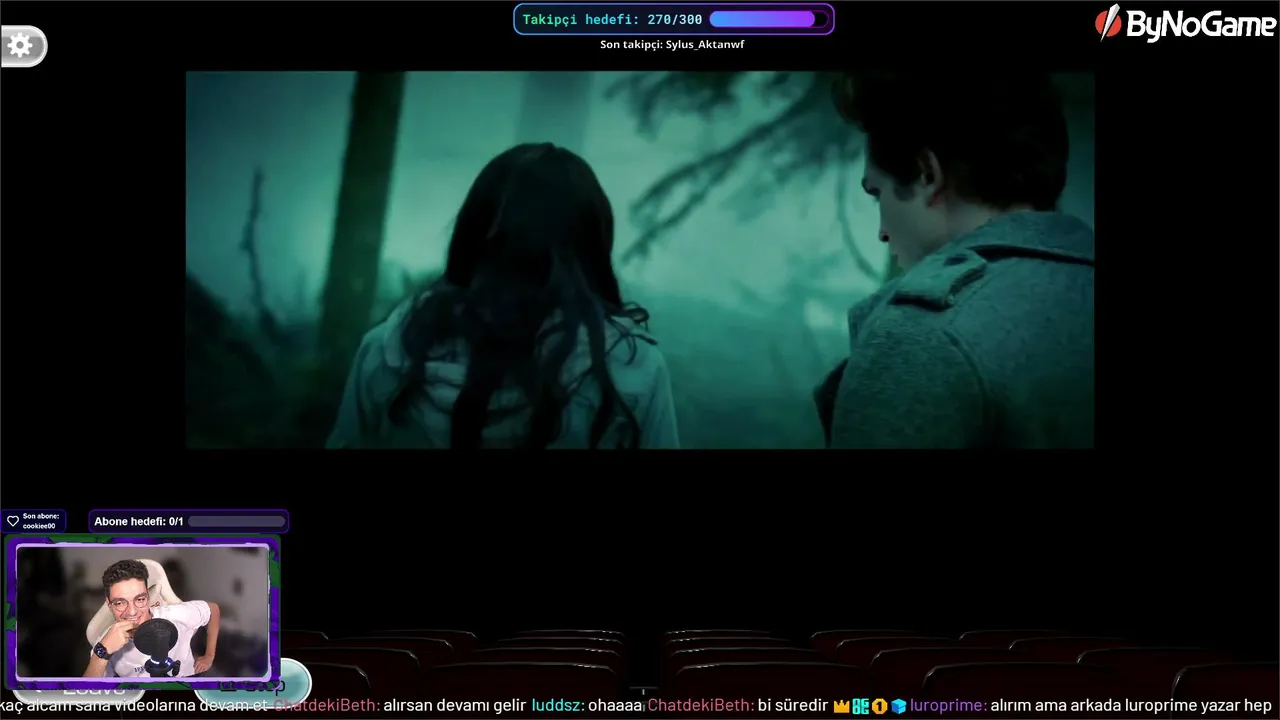Click the heart icon beside Son abone
The height and width of the screenshot is (720, 1280).
(13, 521)
